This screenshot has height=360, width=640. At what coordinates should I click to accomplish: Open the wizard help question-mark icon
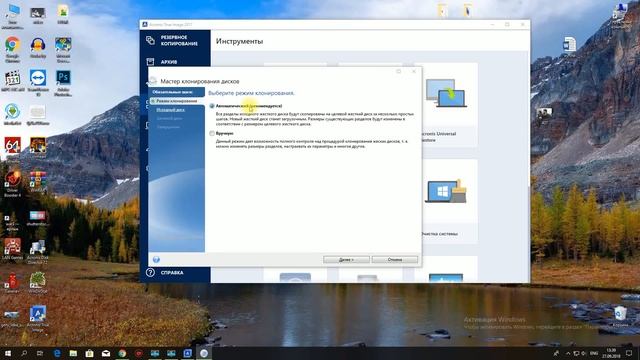156,260
